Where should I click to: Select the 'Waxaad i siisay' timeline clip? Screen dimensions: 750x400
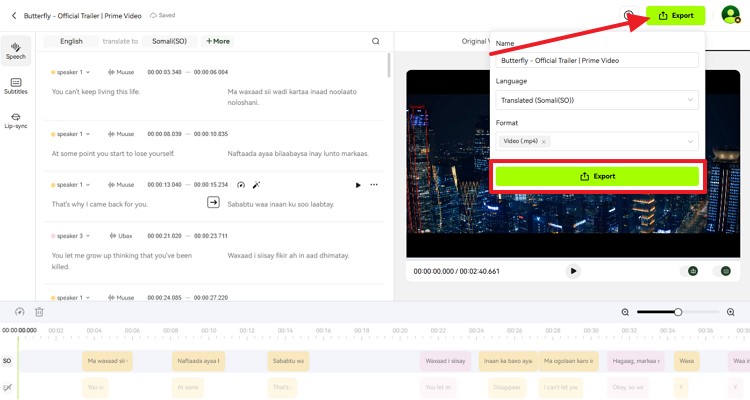(445, 361)
